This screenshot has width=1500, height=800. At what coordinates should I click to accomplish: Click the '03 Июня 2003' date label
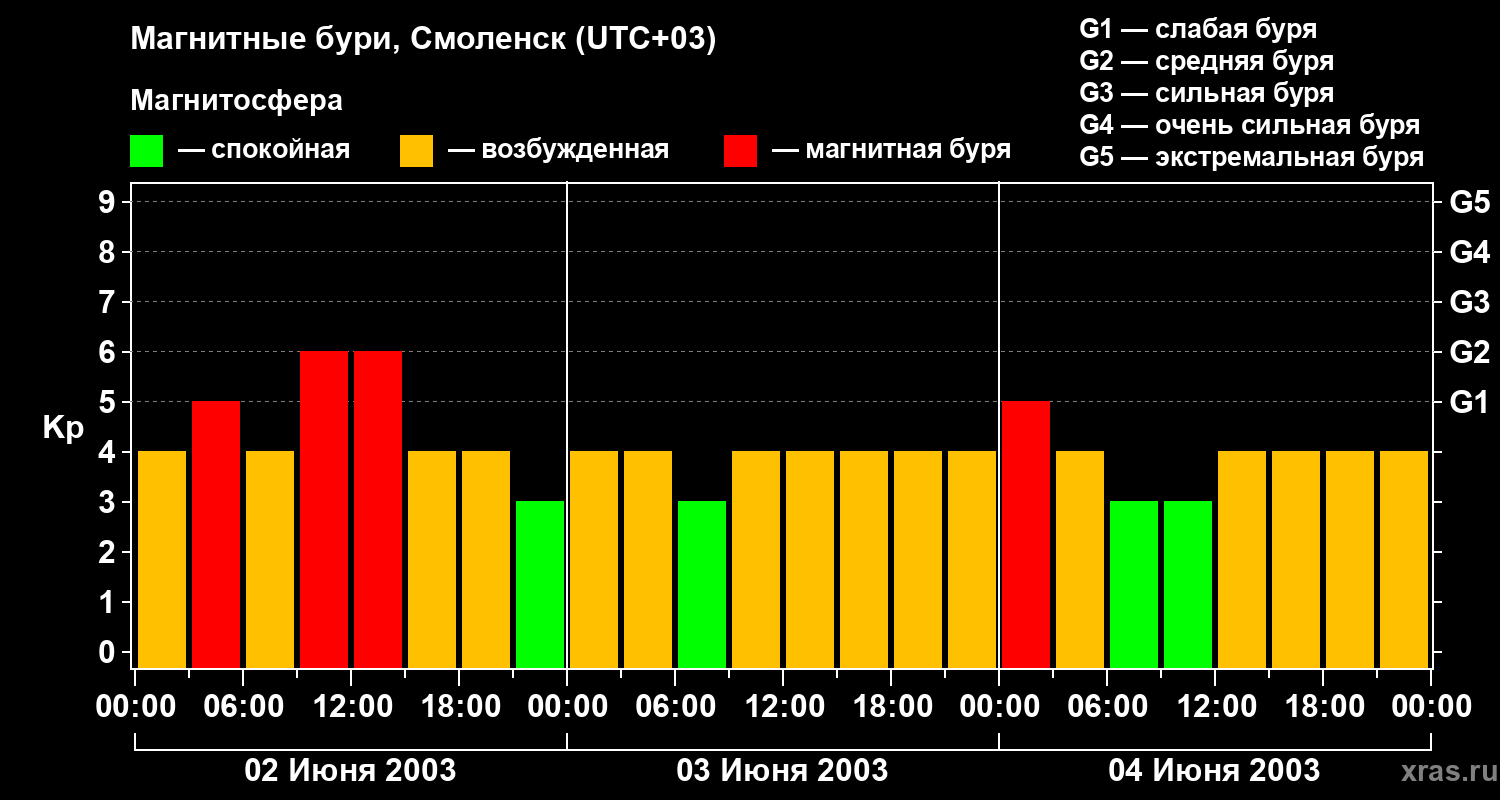[783, 771]
